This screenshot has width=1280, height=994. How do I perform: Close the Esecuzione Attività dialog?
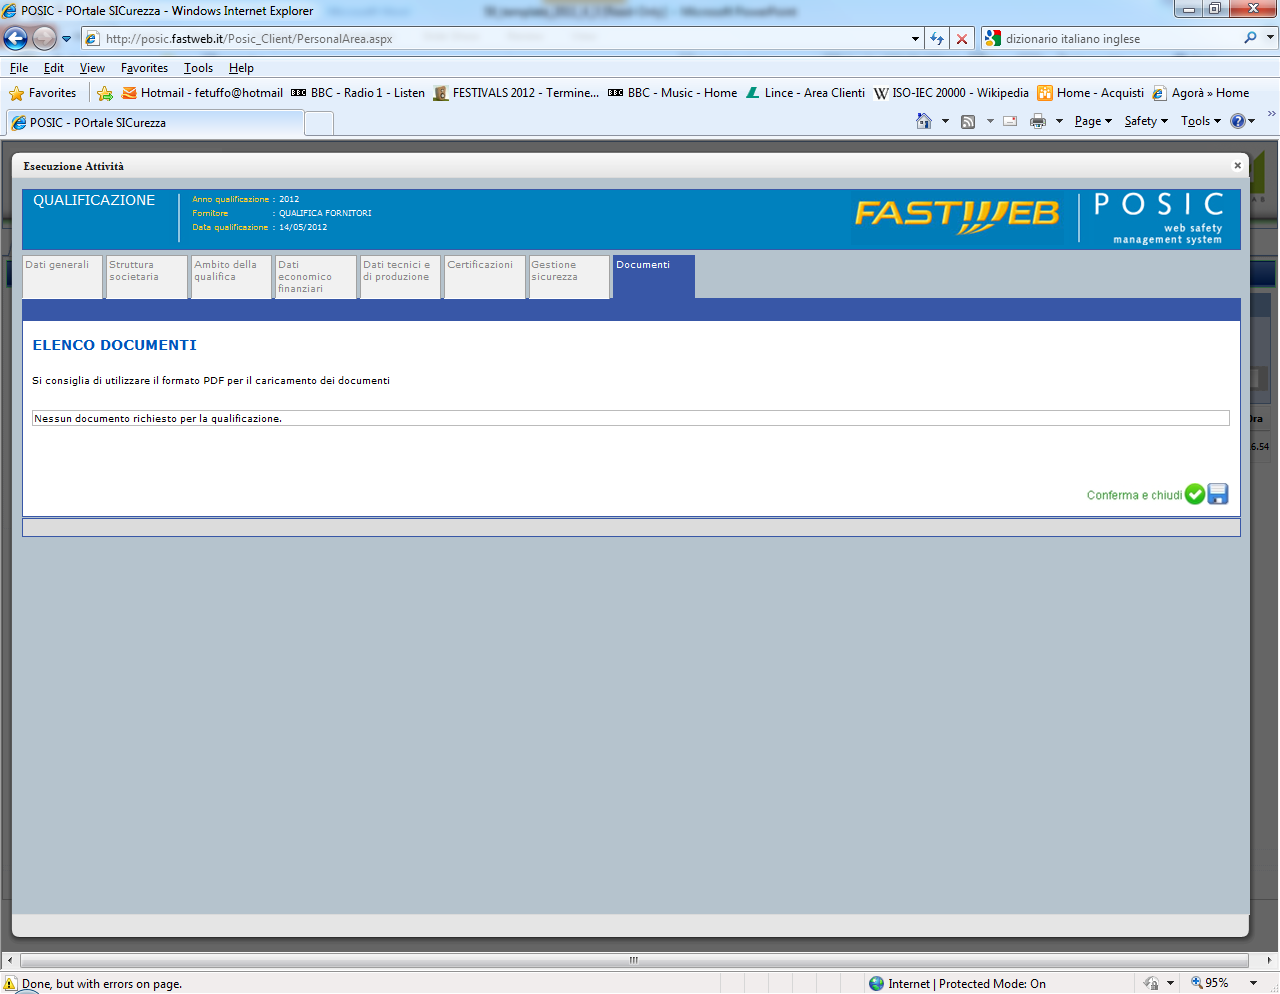(x=1237, y=166)
